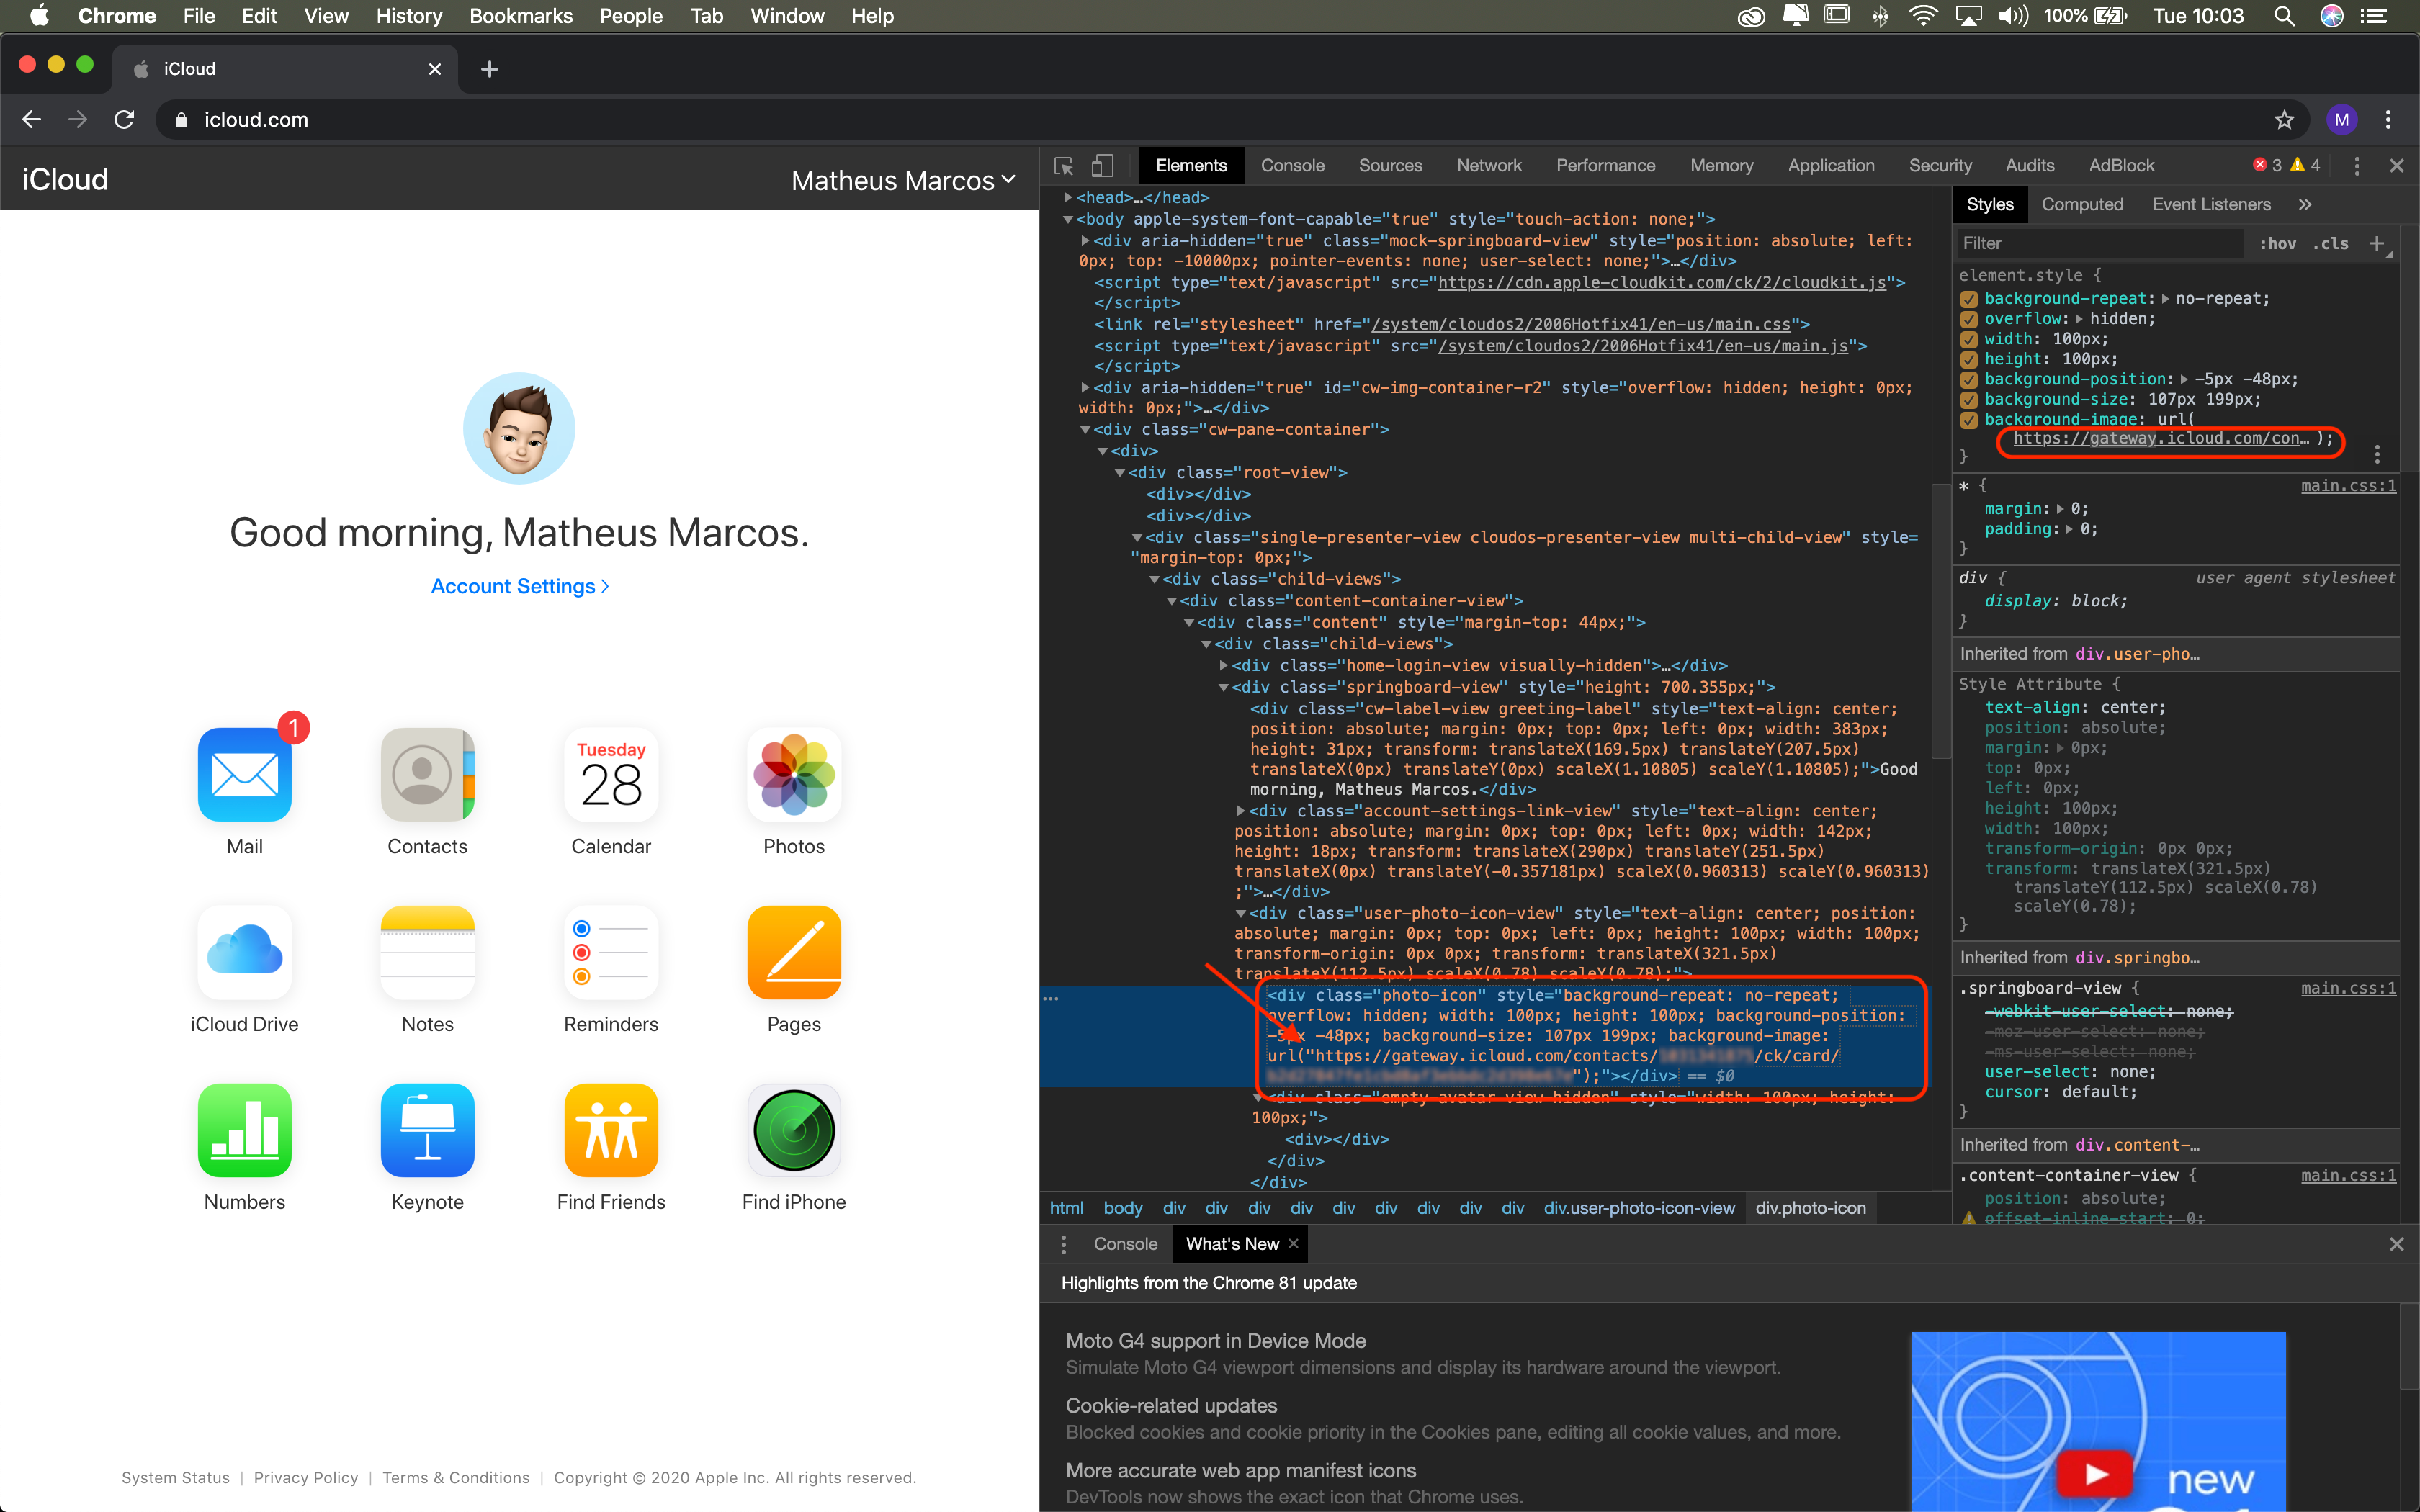This screenshot has width=2420, height=1512.
Task: Open the Matheus Marcos account dropdown
Action: click(x=903, y=180)
